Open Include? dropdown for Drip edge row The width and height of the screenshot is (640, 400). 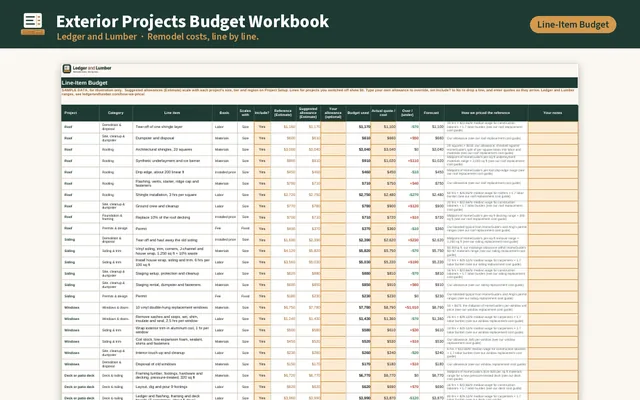click(262, 172)
